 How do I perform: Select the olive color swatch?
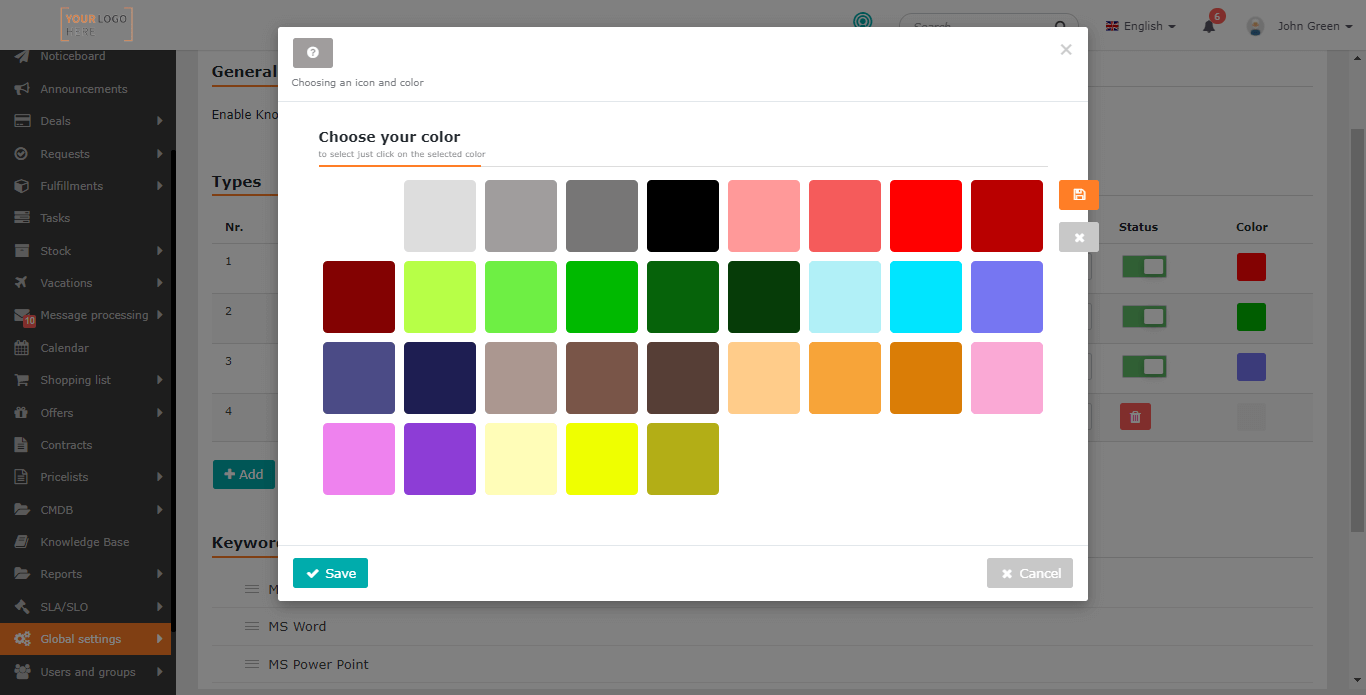[x=683, y=459]
